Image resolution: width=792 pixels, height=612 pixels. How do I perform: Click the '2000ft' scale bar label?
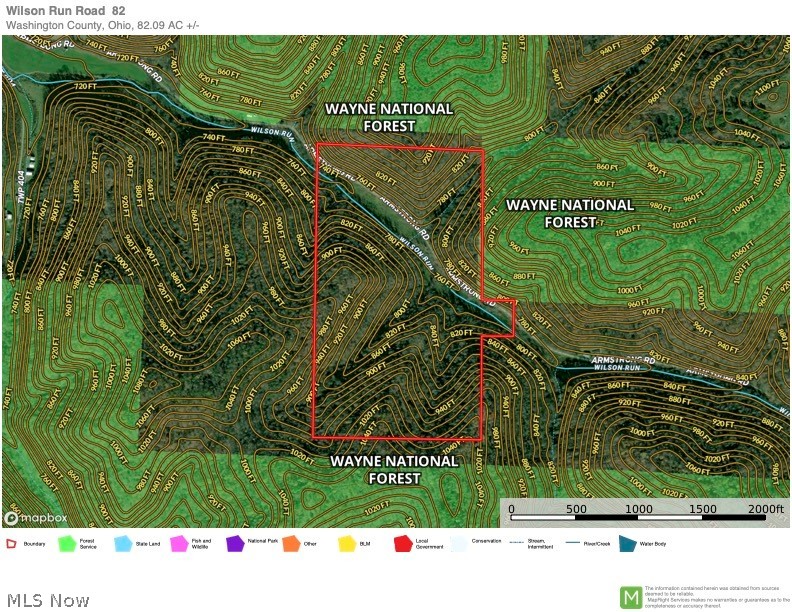click(766, 508)
